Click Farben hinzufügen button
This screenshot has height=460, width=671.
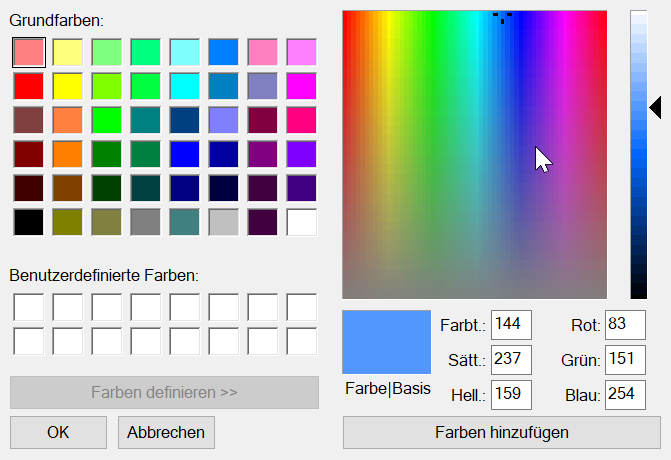pyautogui.click(x=502, y=432)
